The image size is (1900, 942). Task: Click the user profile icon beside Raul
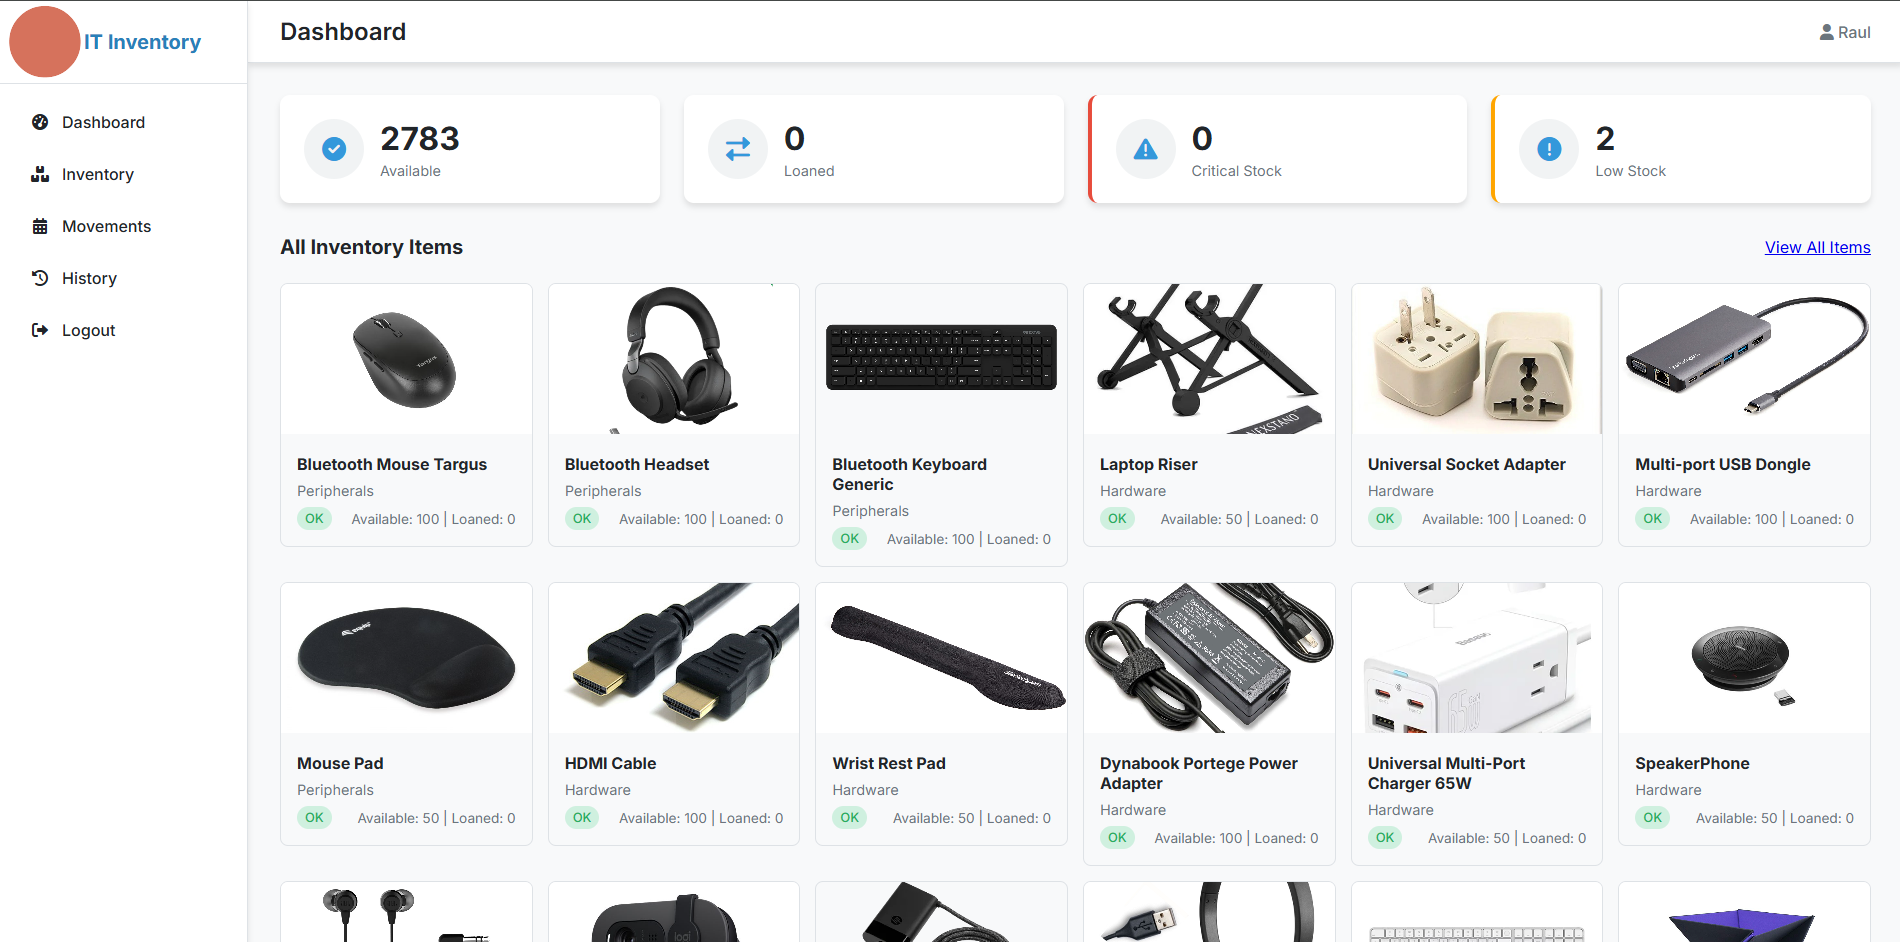[1826, 32]
